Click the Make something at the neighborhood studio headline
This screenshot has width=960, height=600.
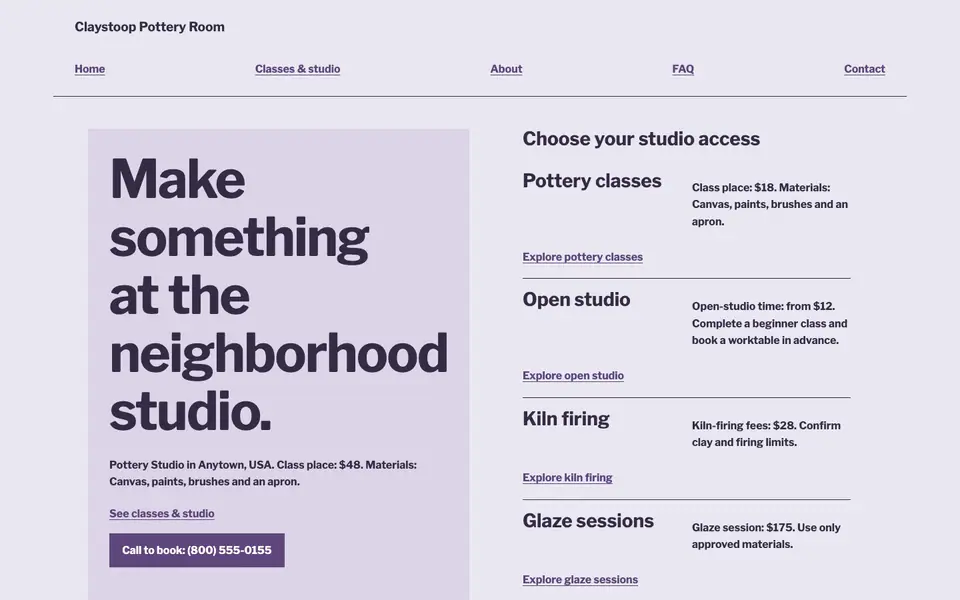click(279, 295)
